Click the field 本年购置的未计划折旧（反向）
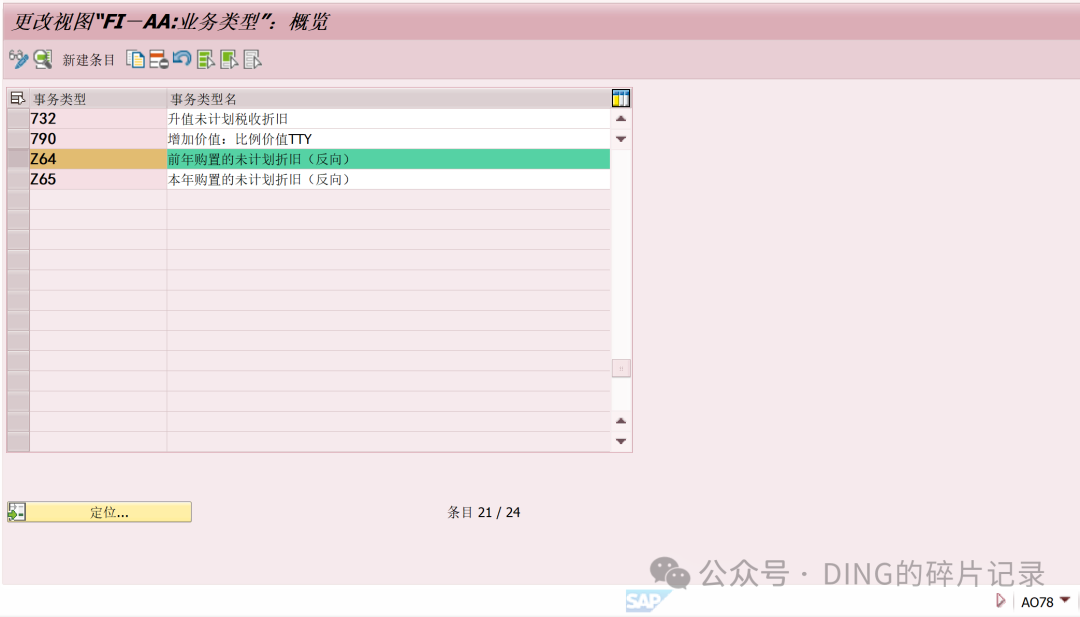Viewport: 1080px width, 617px height. (x=388, y=179)
